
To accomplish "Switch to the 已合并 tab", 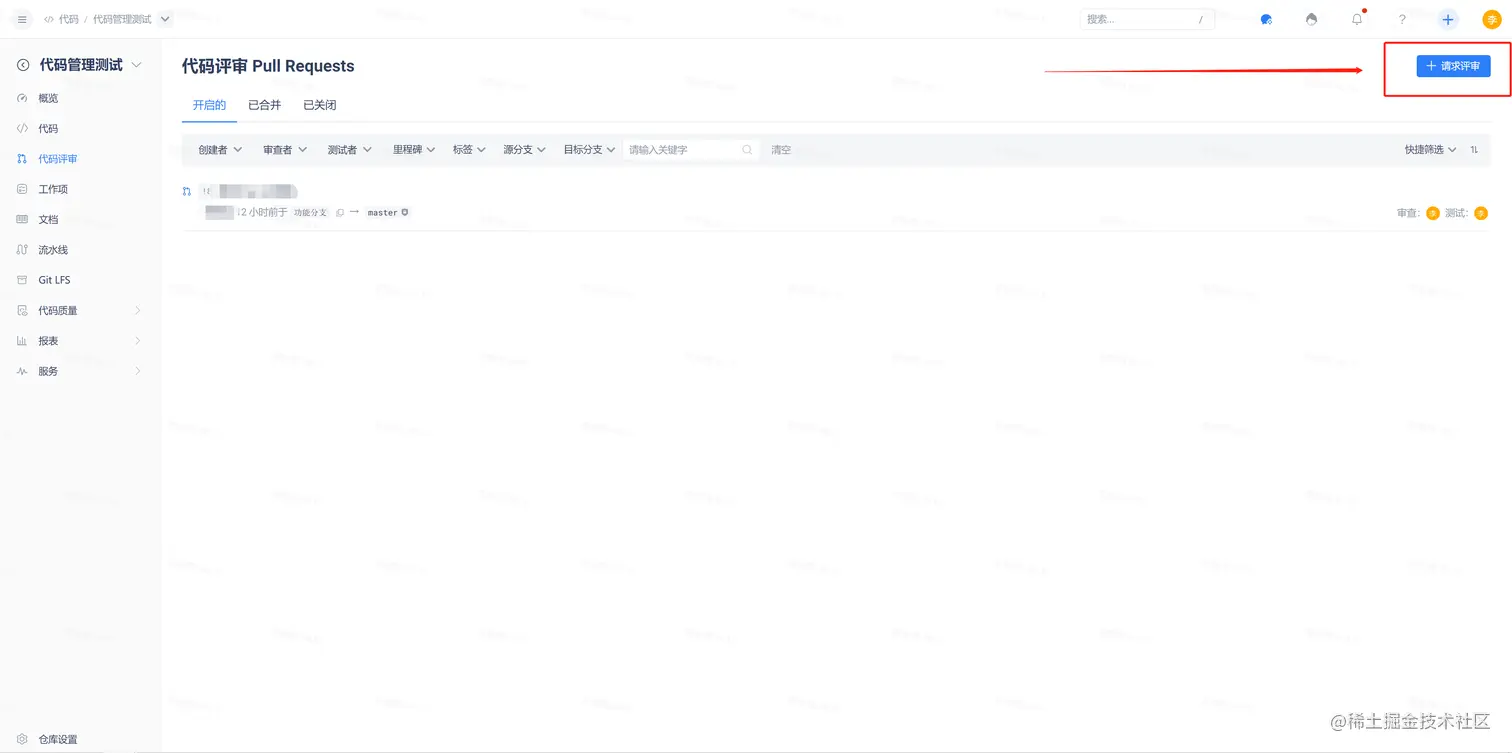I will click(x=264, y=104).
